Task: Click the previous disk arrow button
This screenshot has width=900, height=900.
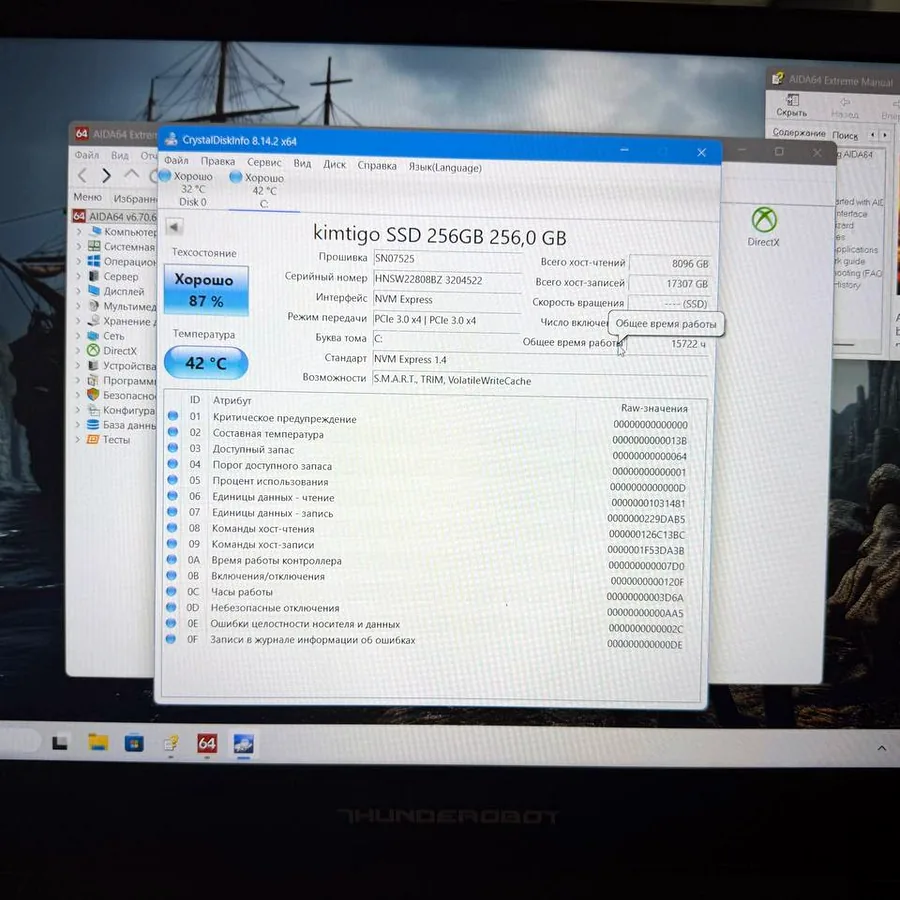Action: pyautogui.click(x=174, y=226)
